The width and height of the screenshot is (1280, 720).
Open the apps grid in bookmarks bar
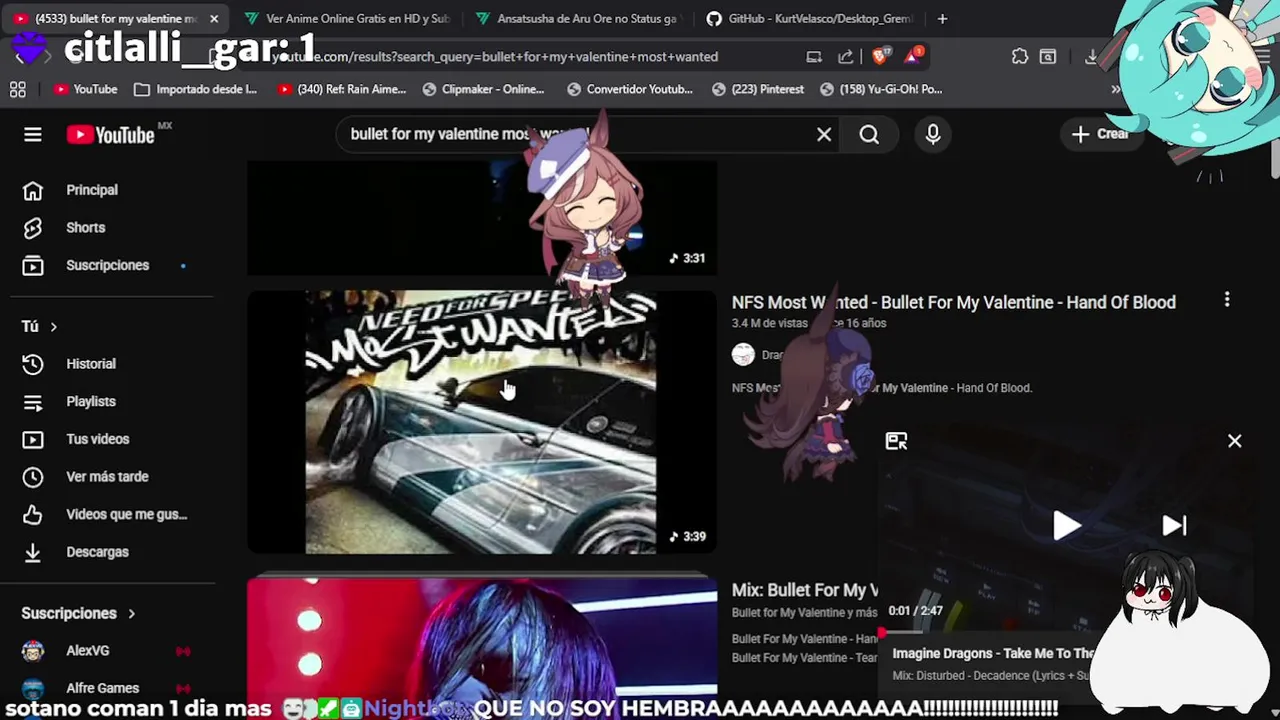pos(18,89)
